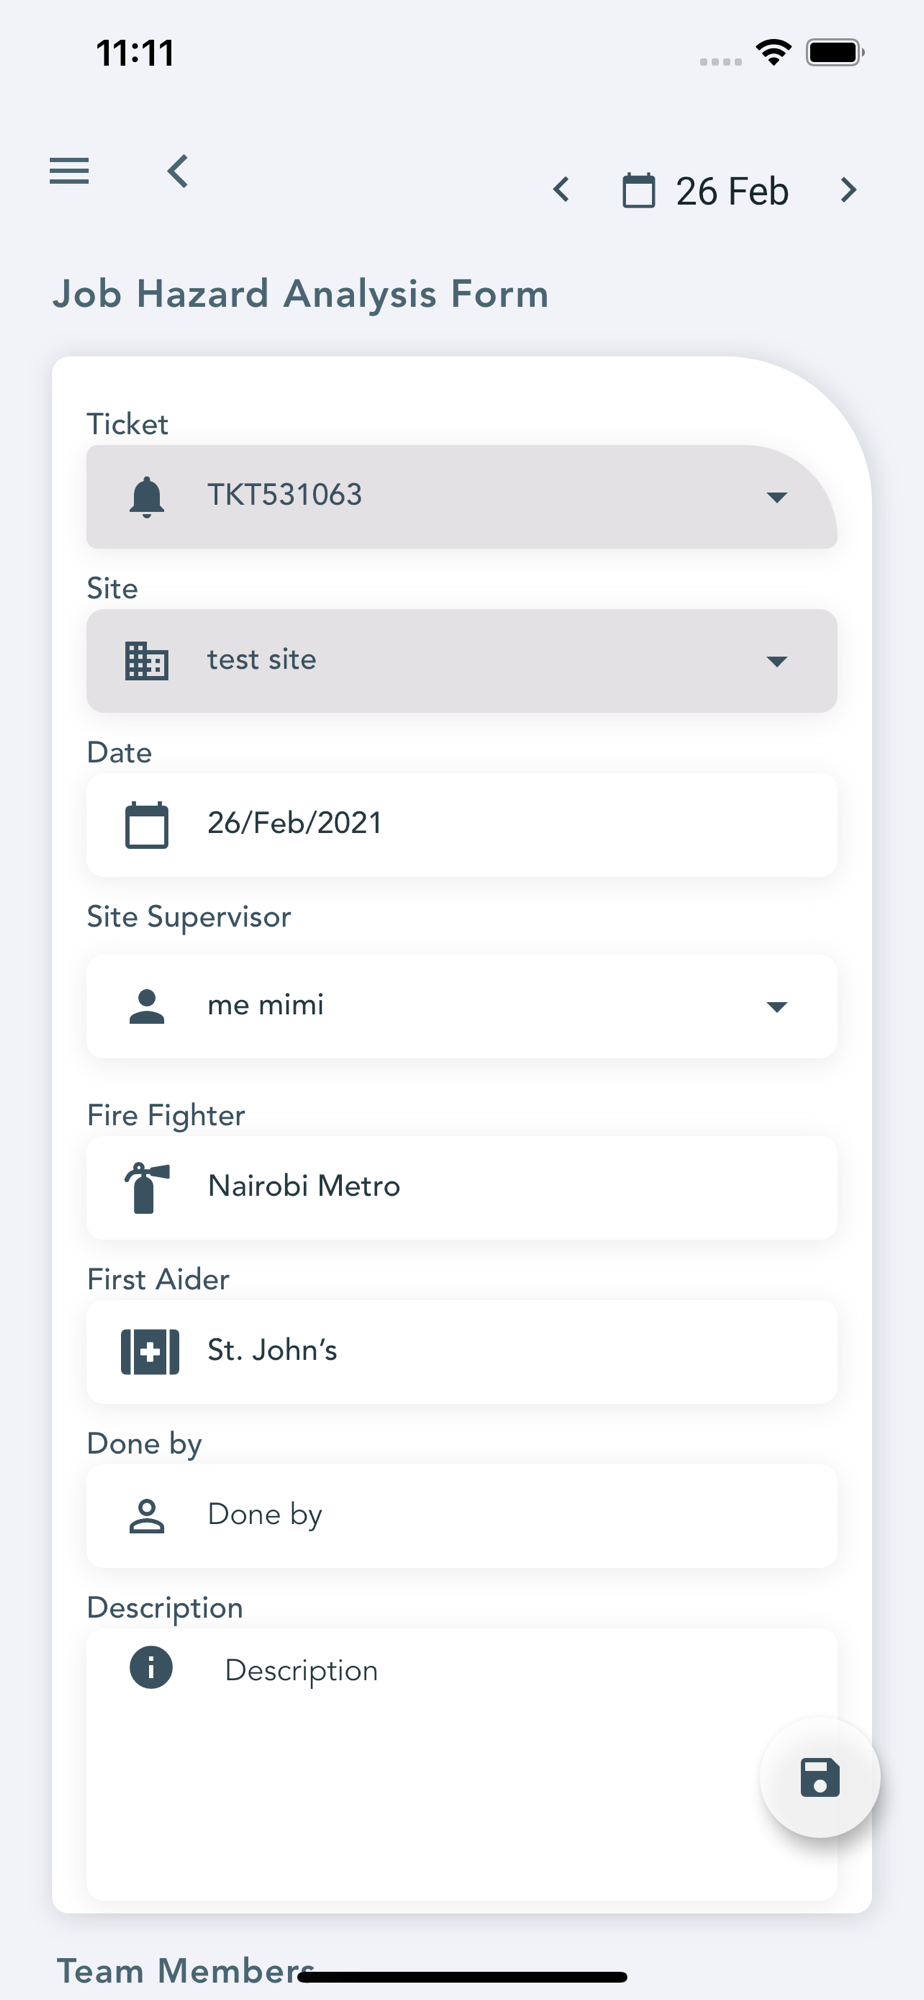This screenshot has width=924, height=2000.
Task: Focus the Done by input field
Action: [462, 1516]
